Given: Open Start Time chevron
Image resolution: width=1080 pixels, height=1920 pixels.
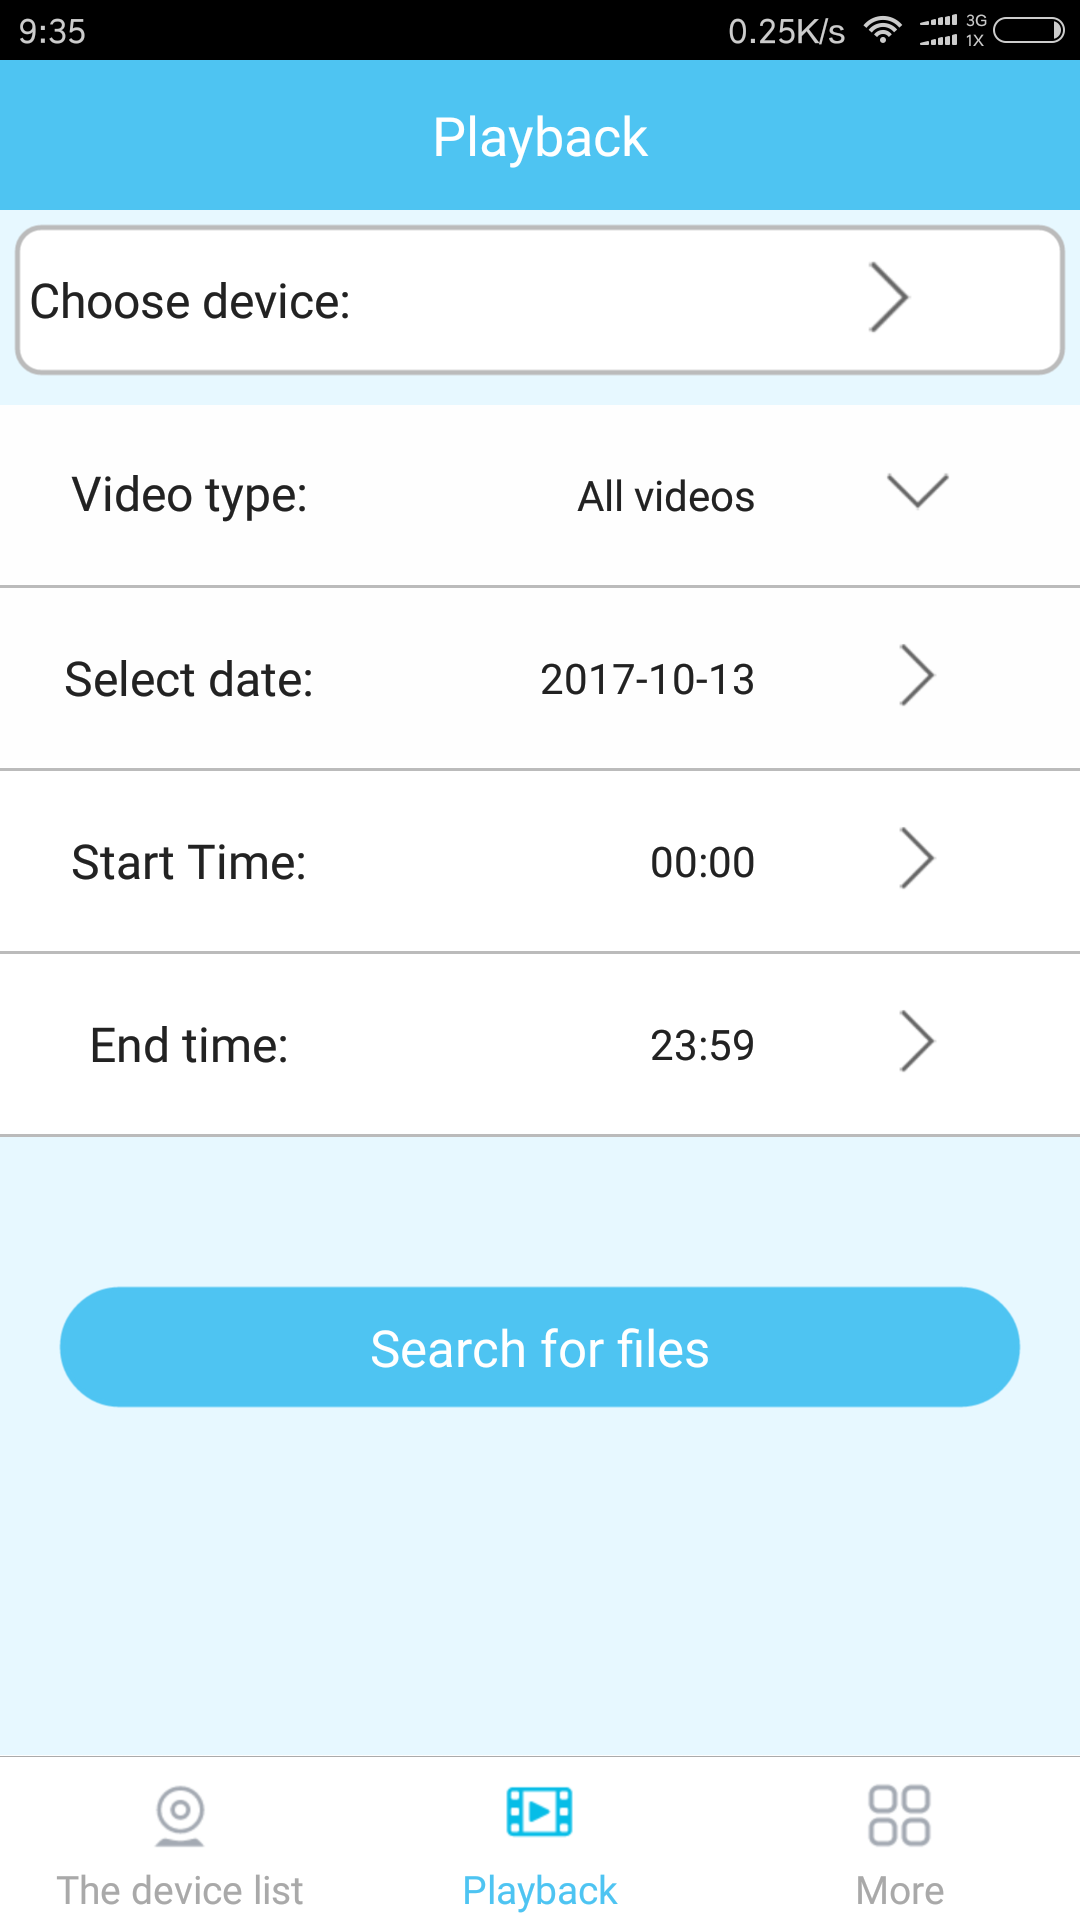Looking at the screenshot, I should [916, 859].
